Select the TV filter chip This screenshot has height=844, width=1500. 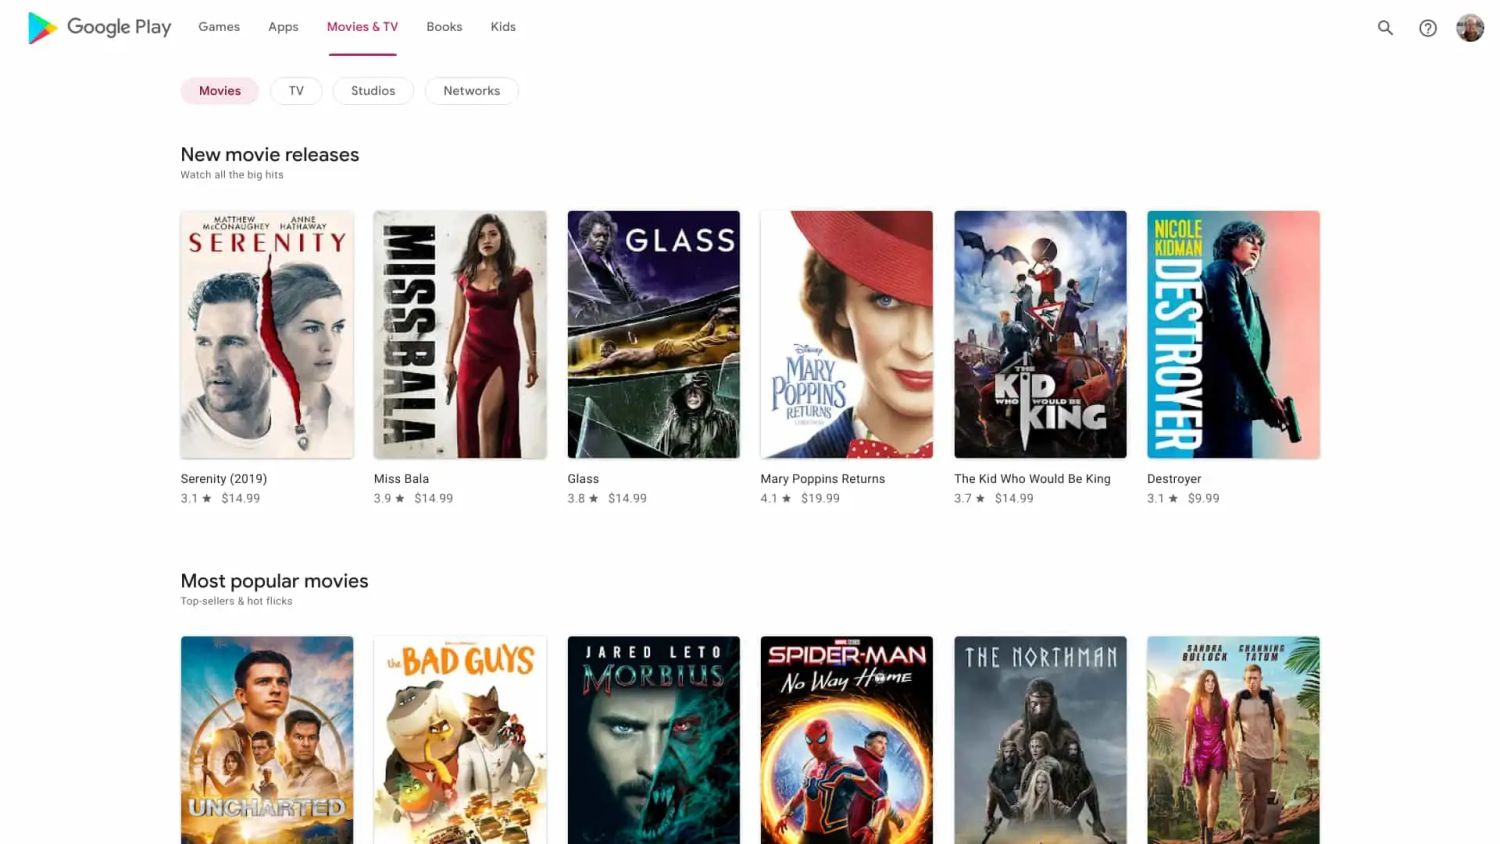[296, 91]
